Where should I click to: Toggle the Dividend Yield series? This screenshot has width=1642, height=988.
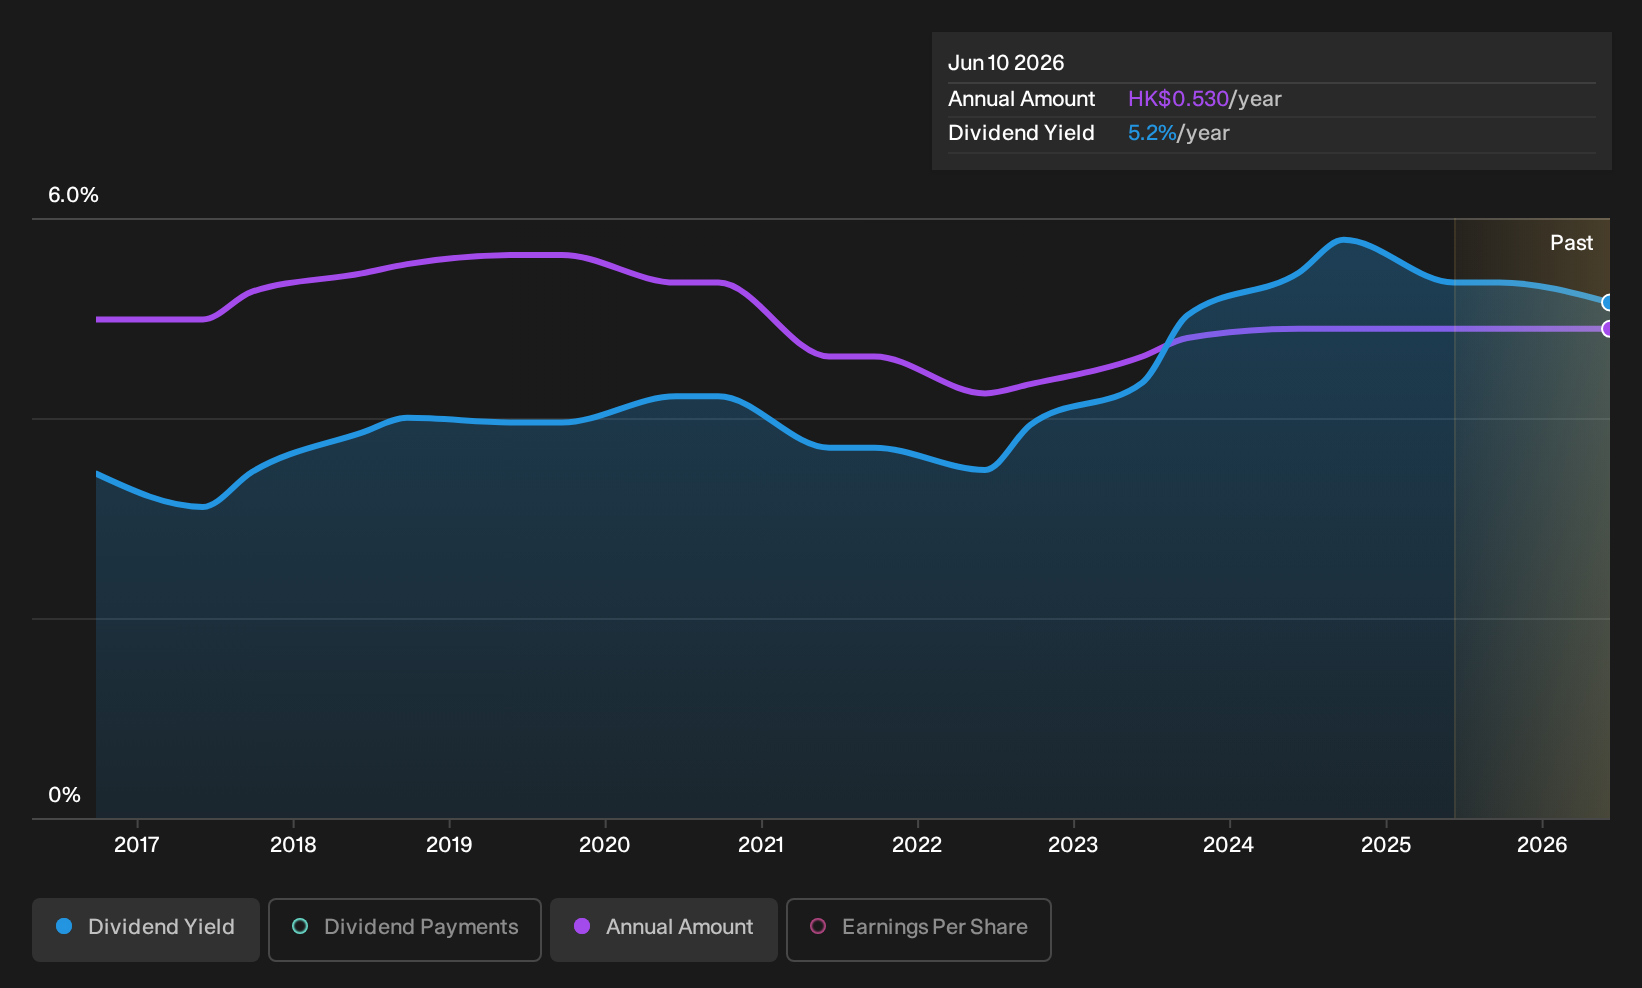(146, 929)
